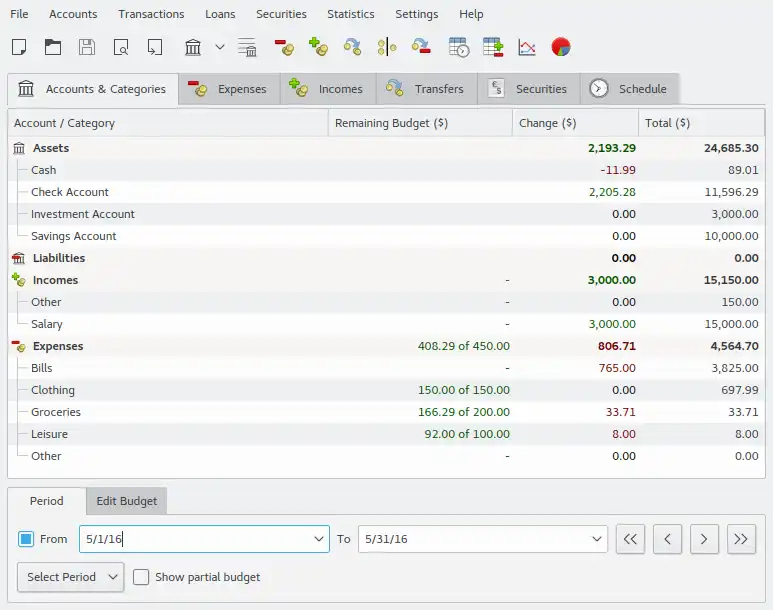Click the Remaining Budget ($) column header

pos(420,123)
